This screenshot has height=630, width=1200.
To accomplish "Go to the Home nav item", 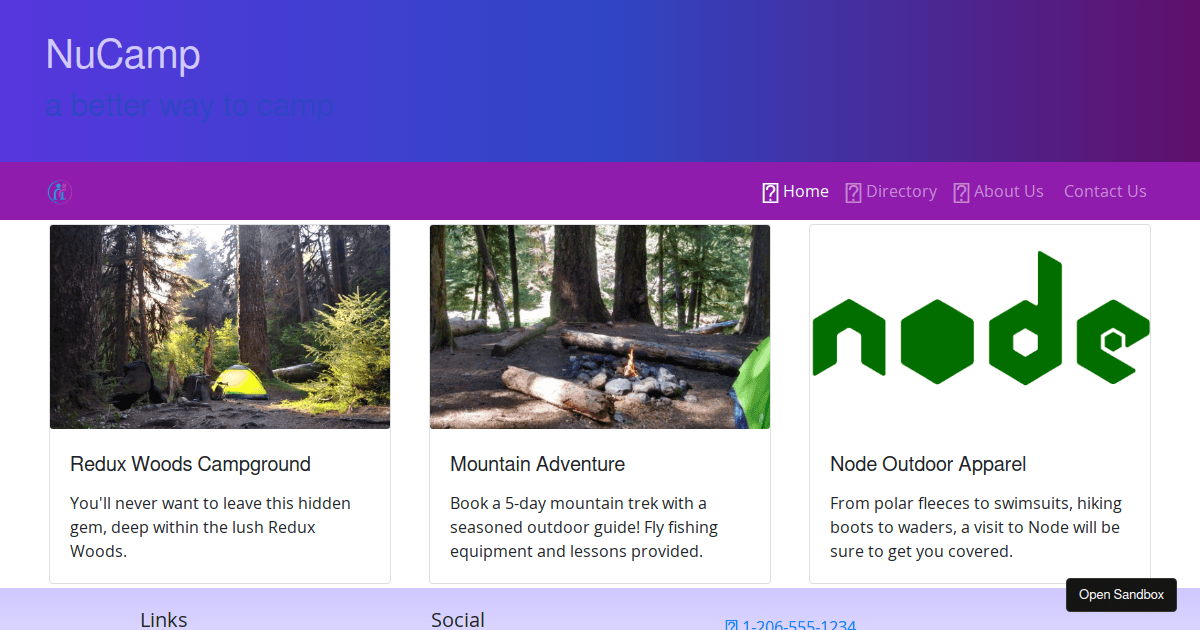I will click(795, 191).
